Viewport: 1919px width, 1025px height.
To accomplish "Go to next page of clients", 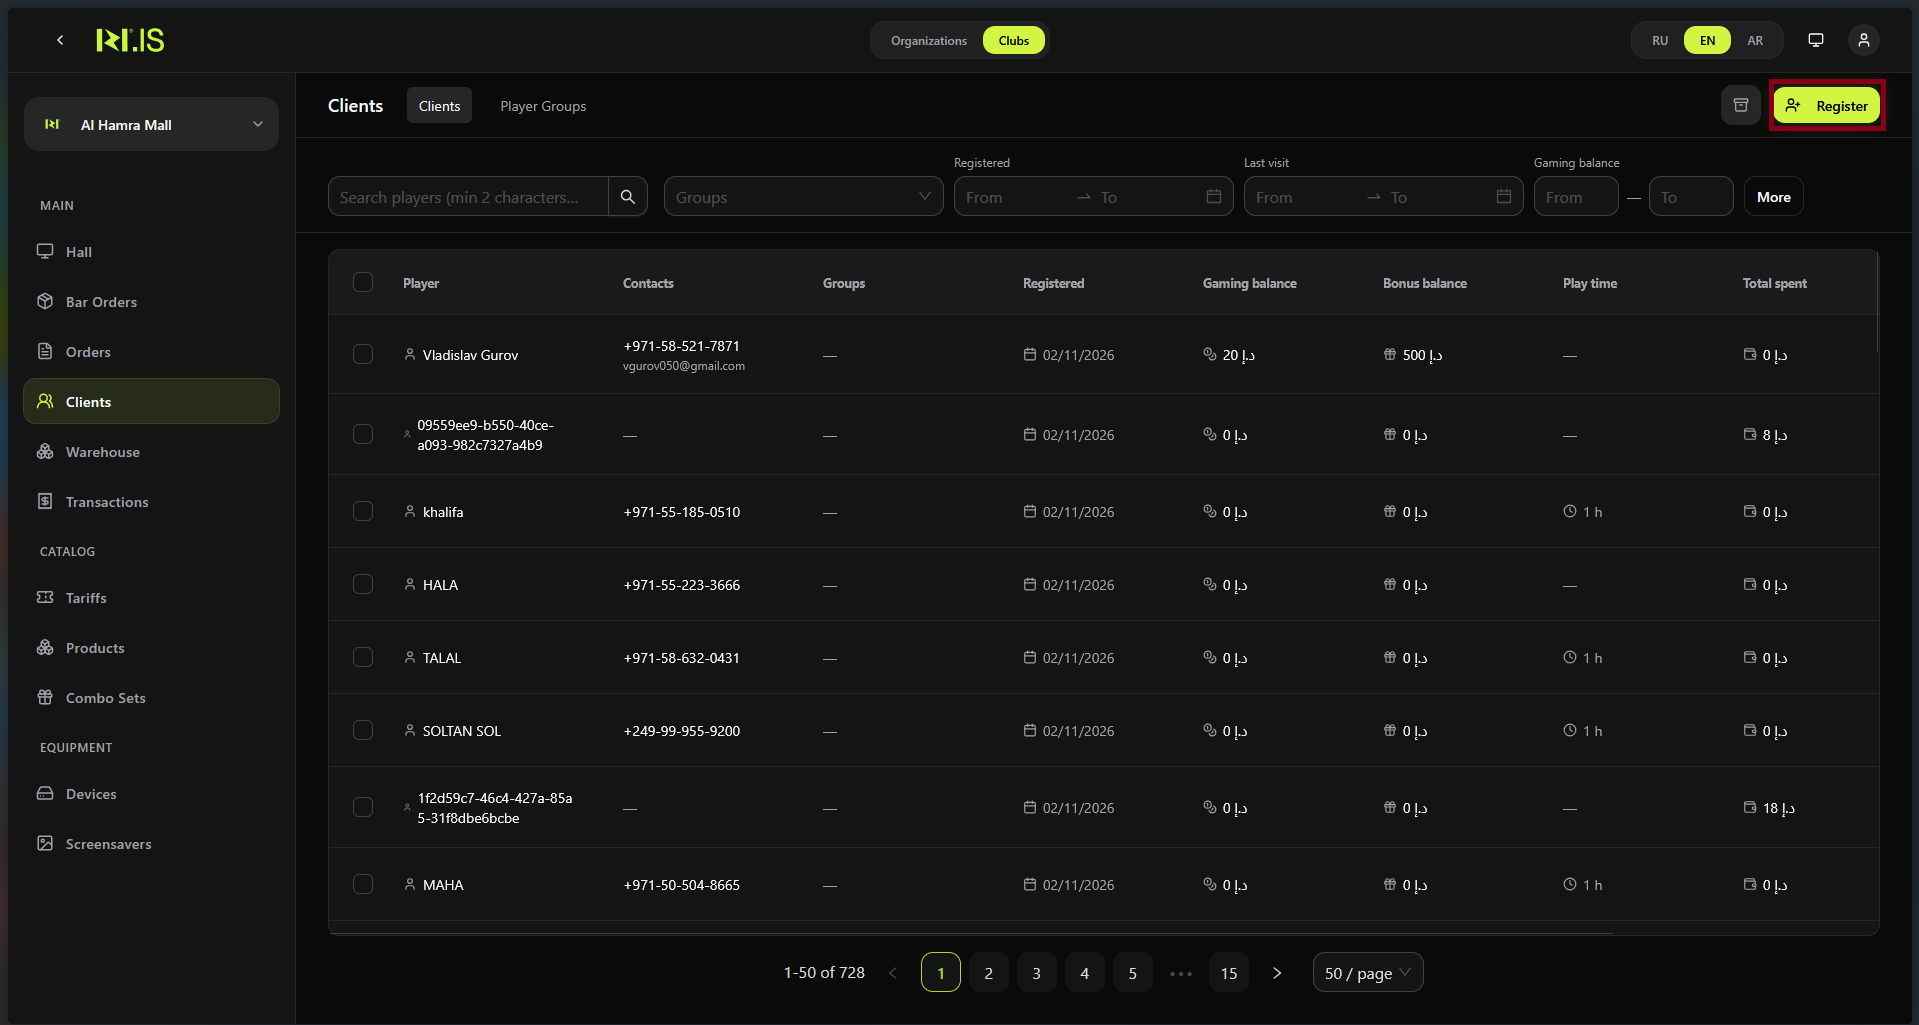I will (x=1276, y=973).
